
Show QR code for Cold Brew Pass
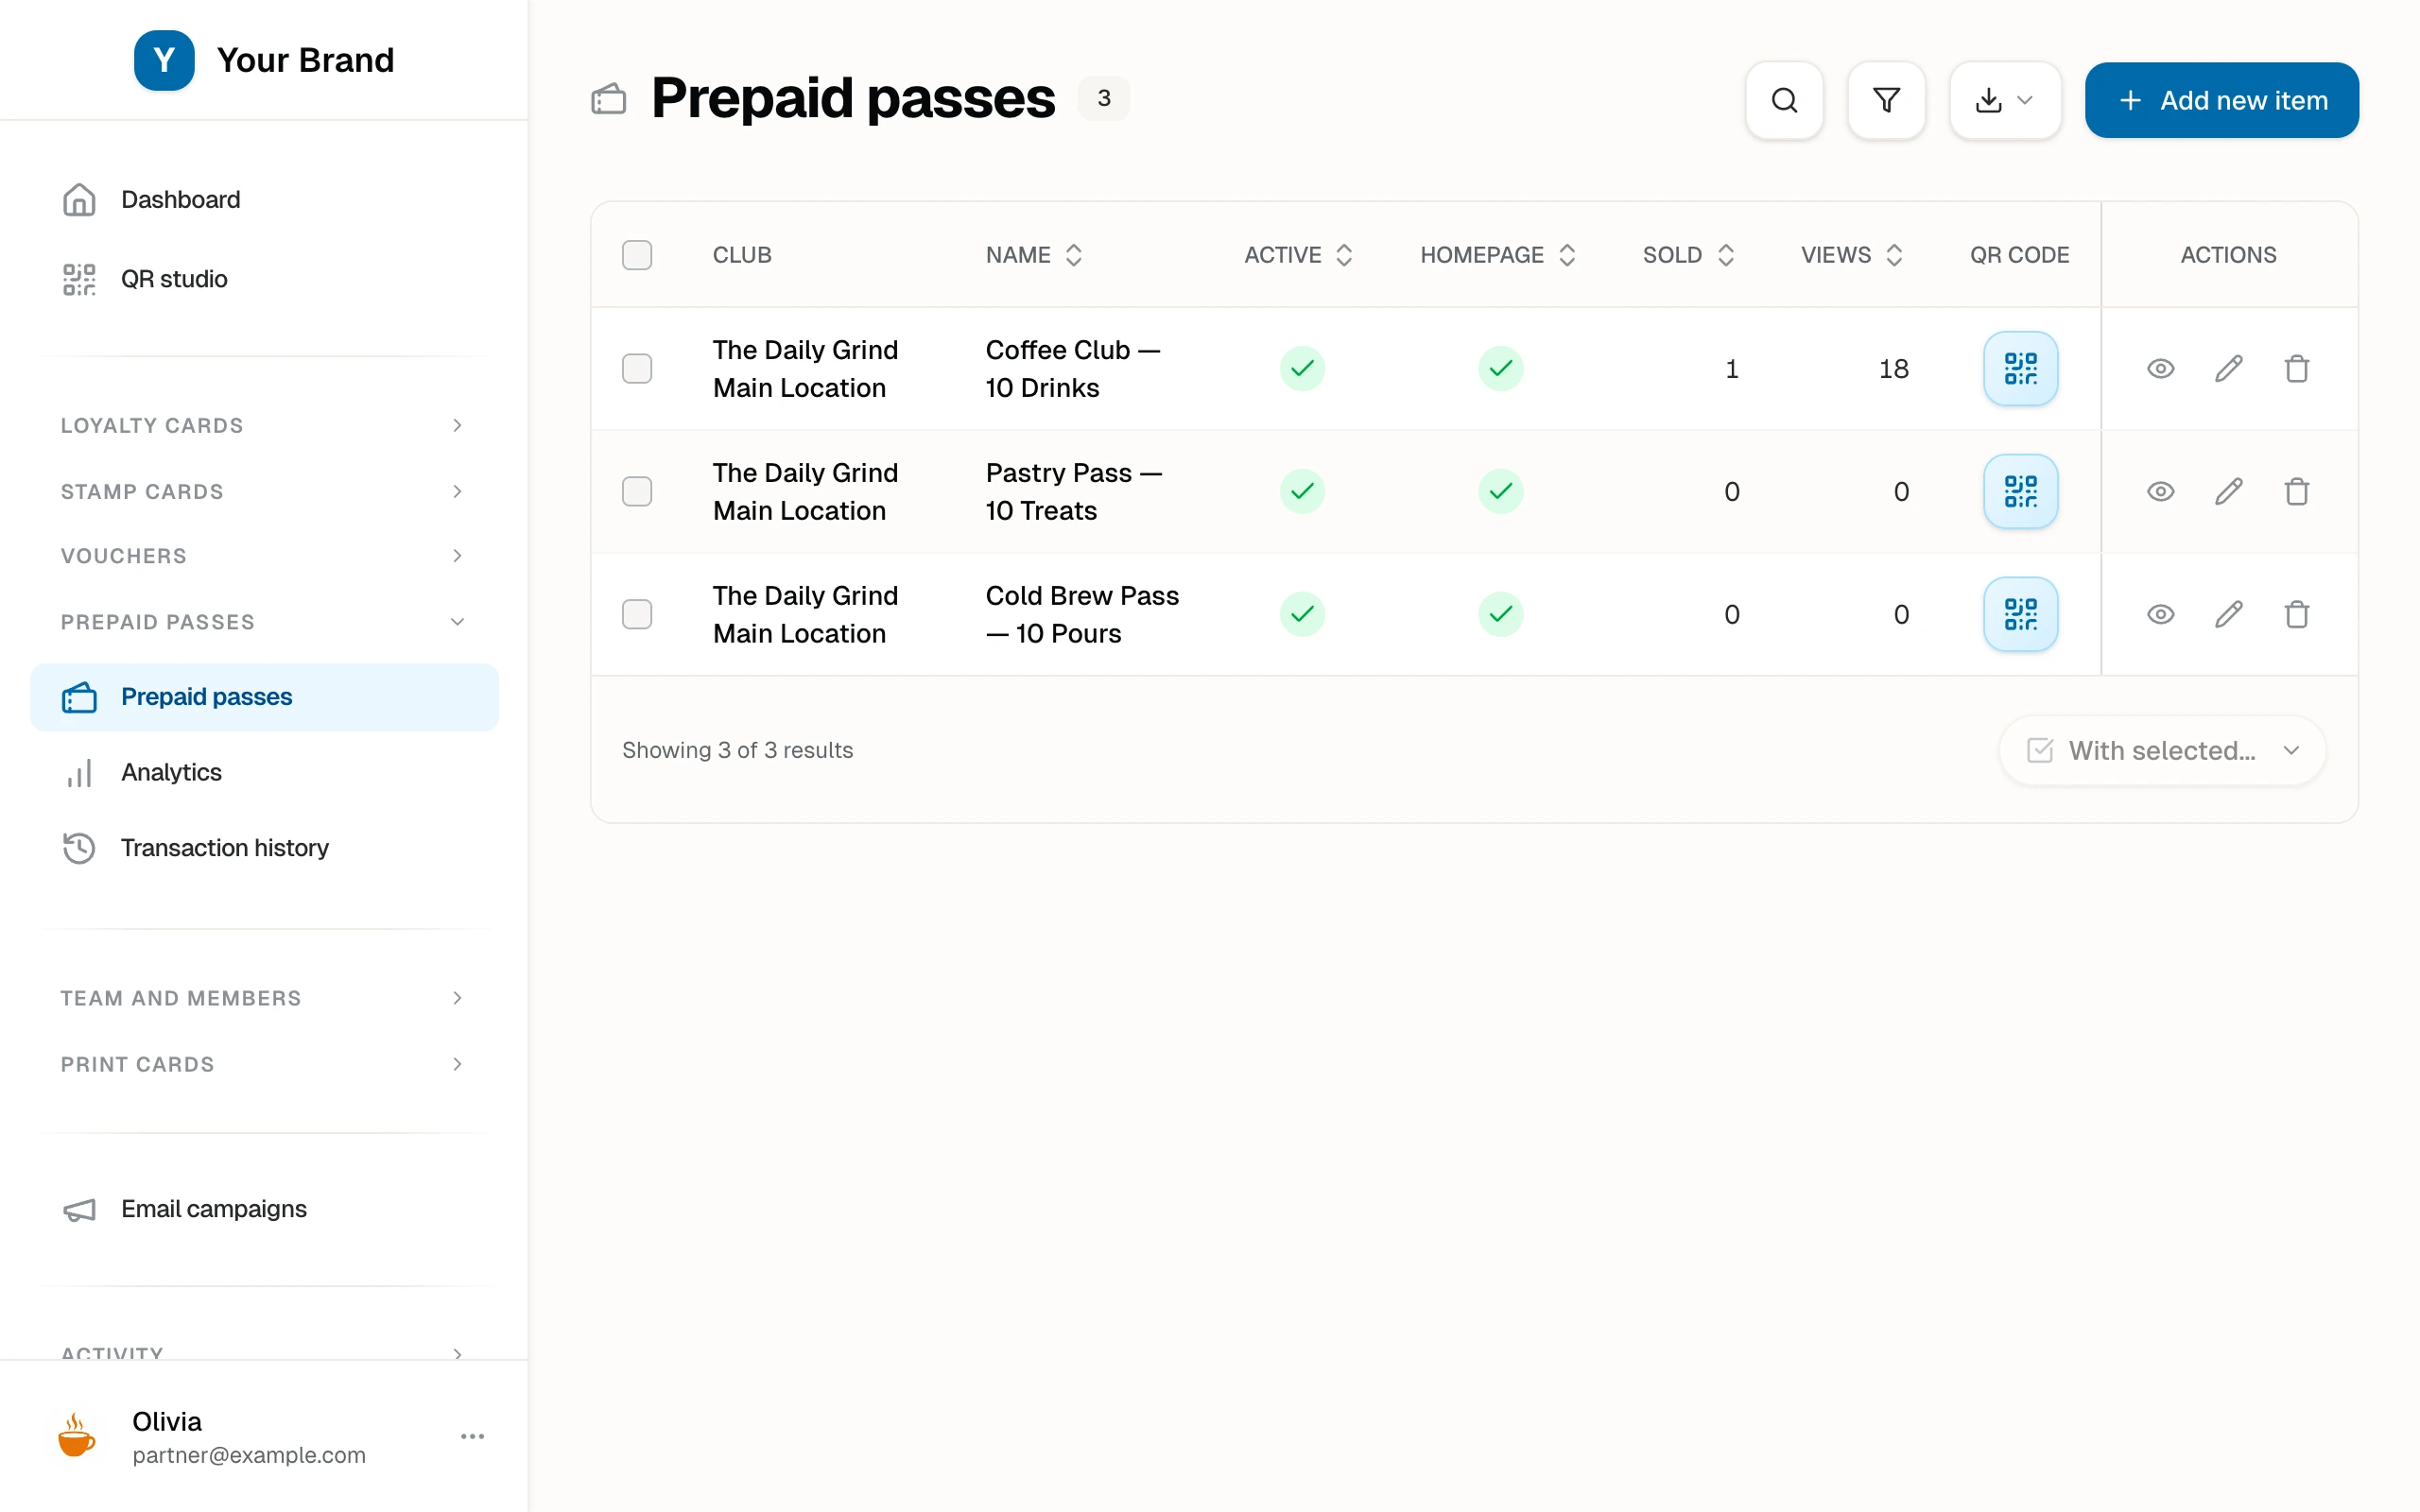point(2020,614)
